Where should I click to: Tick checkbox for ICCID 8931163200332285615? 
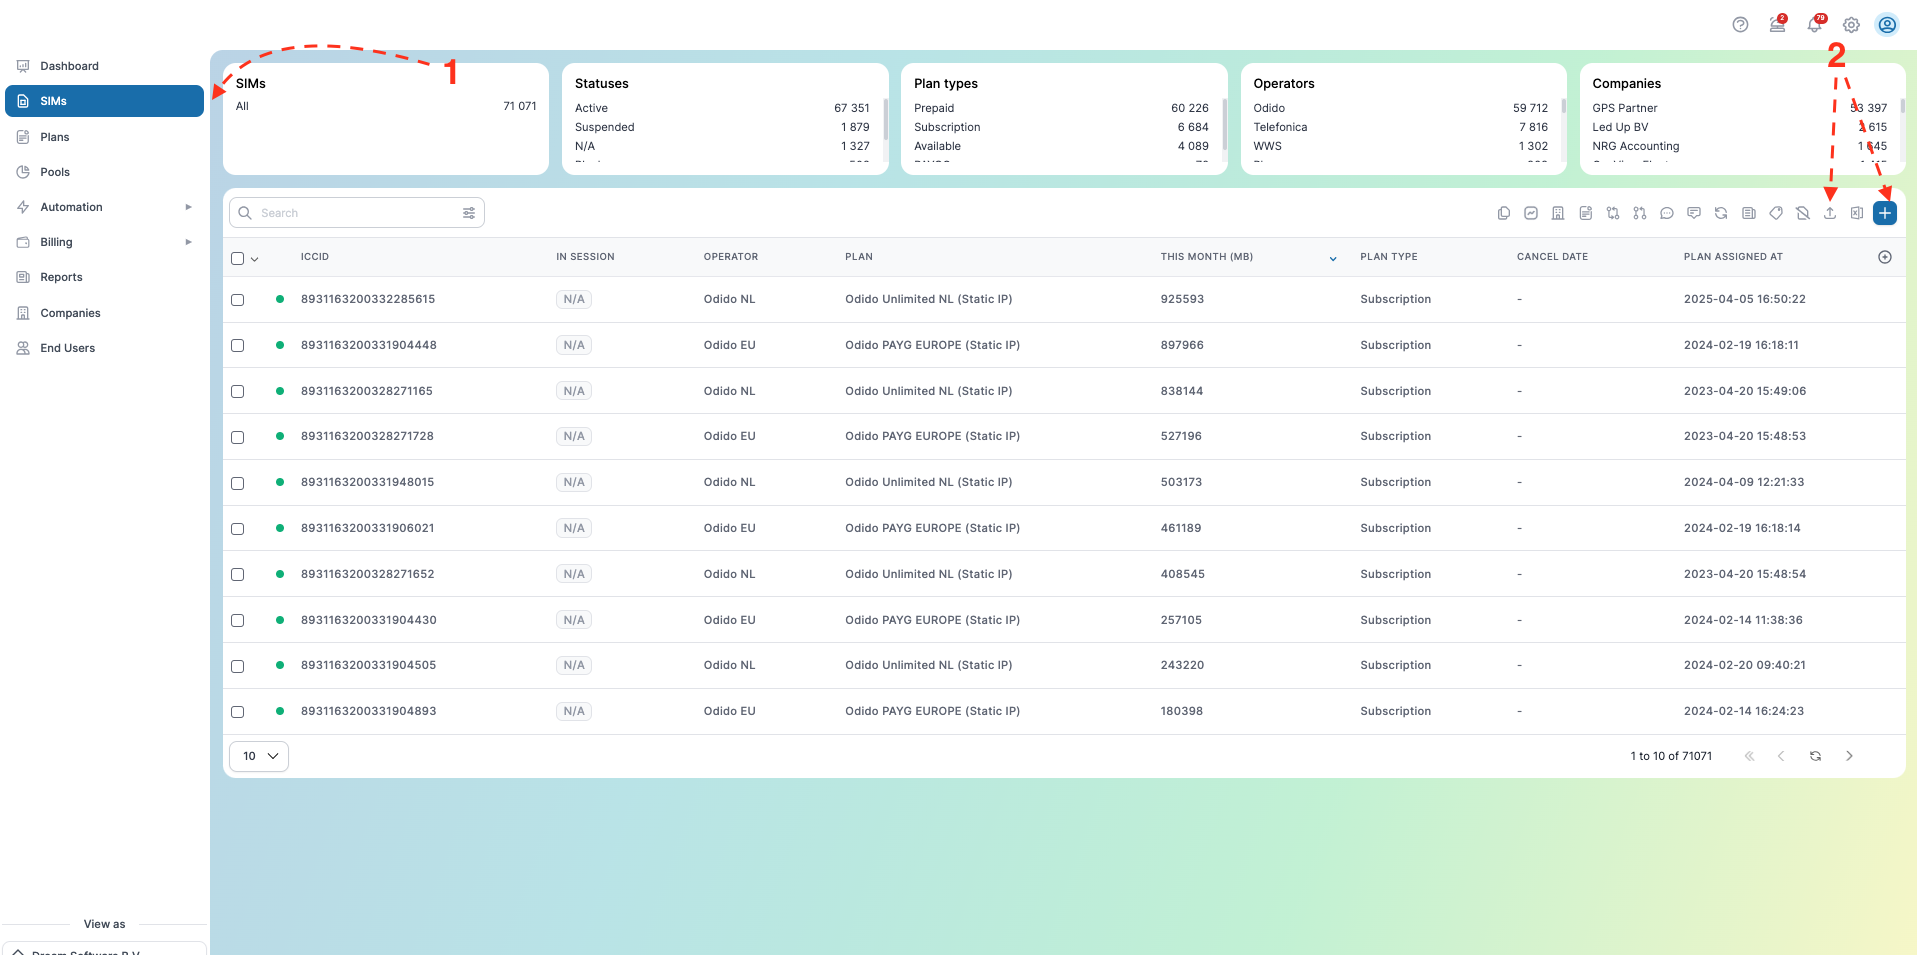point(237,300)
